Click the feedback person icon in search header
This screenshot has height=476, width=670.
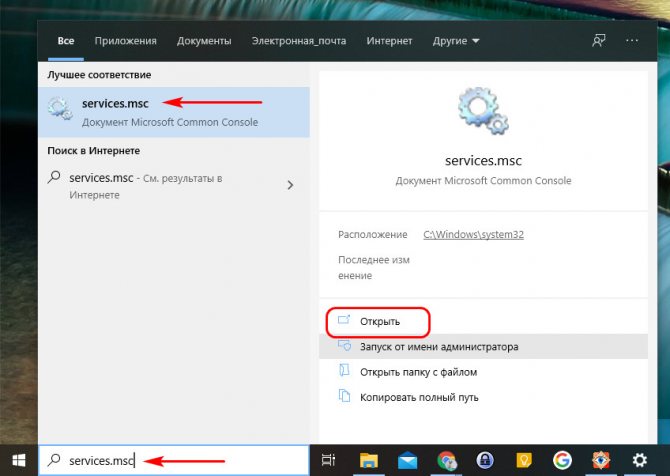599,41
